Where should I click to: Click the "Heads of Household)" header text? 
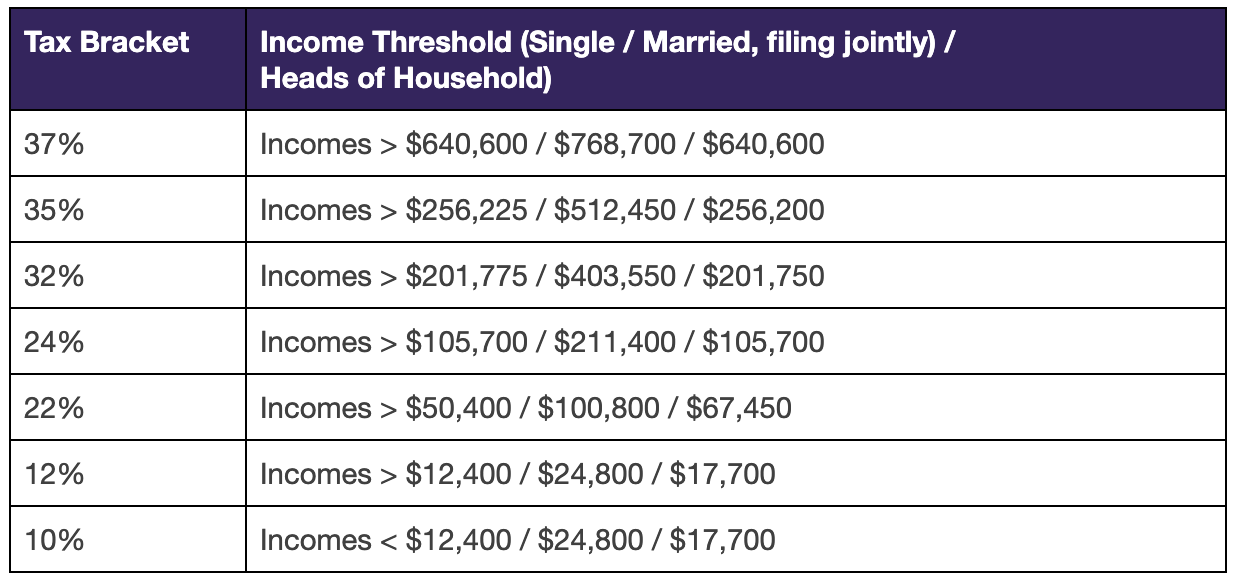pos(406,78)
